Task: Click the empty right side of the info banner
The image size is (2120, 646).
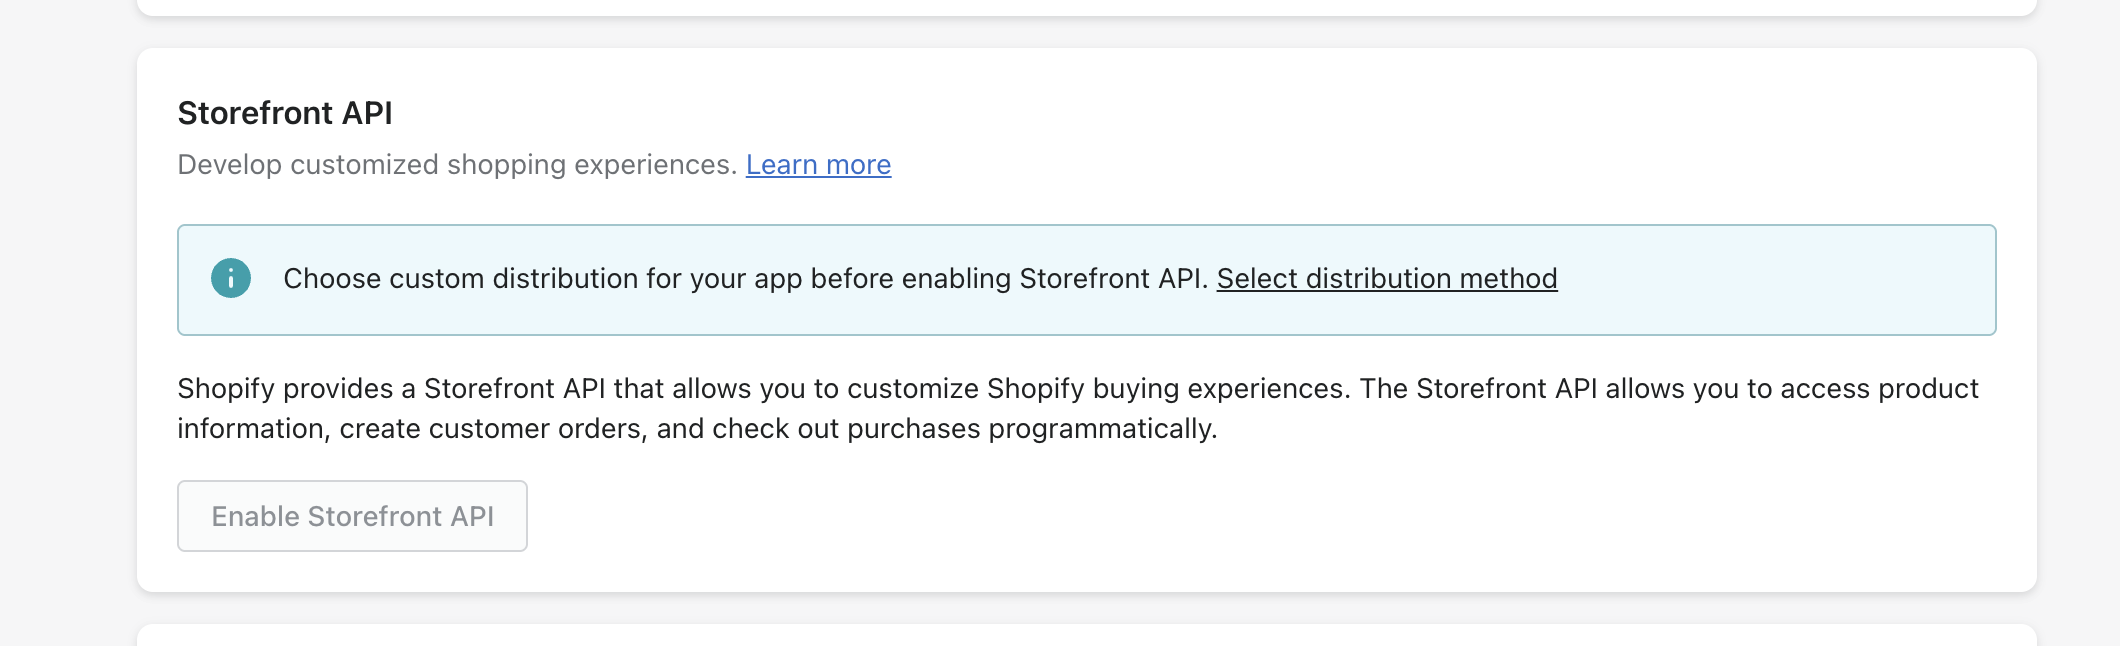Action: [x=1780, y=280]
